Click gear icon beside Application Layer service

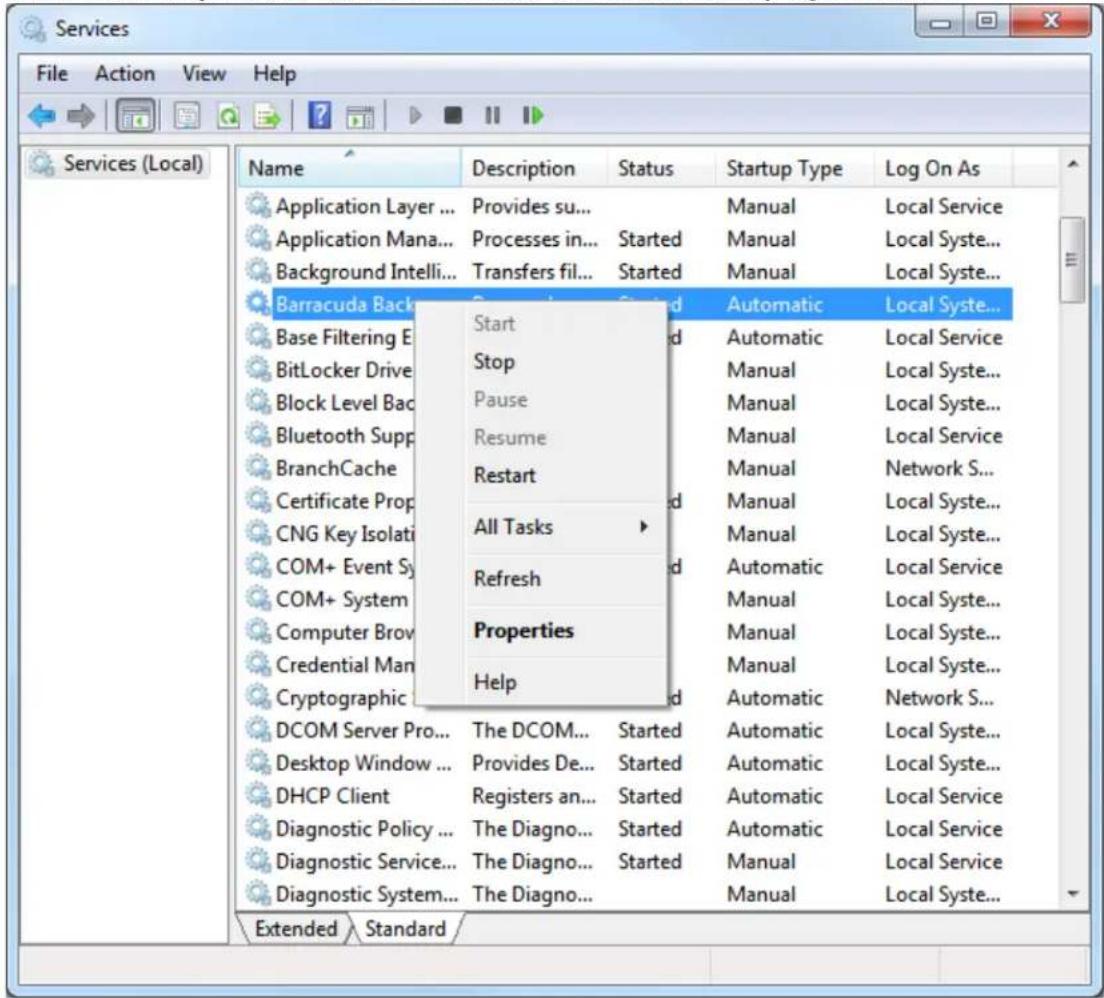pos(258,206)
